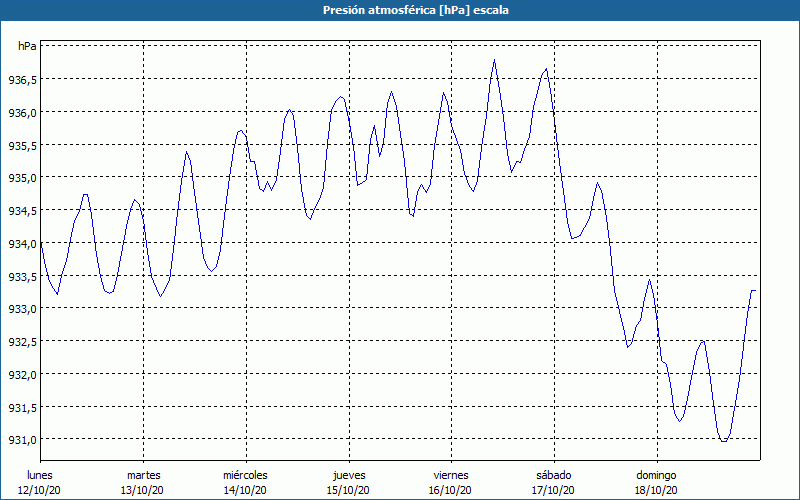800x500 pixels.
Task: Click the date 17/10/20
Action: pos(554,490)
